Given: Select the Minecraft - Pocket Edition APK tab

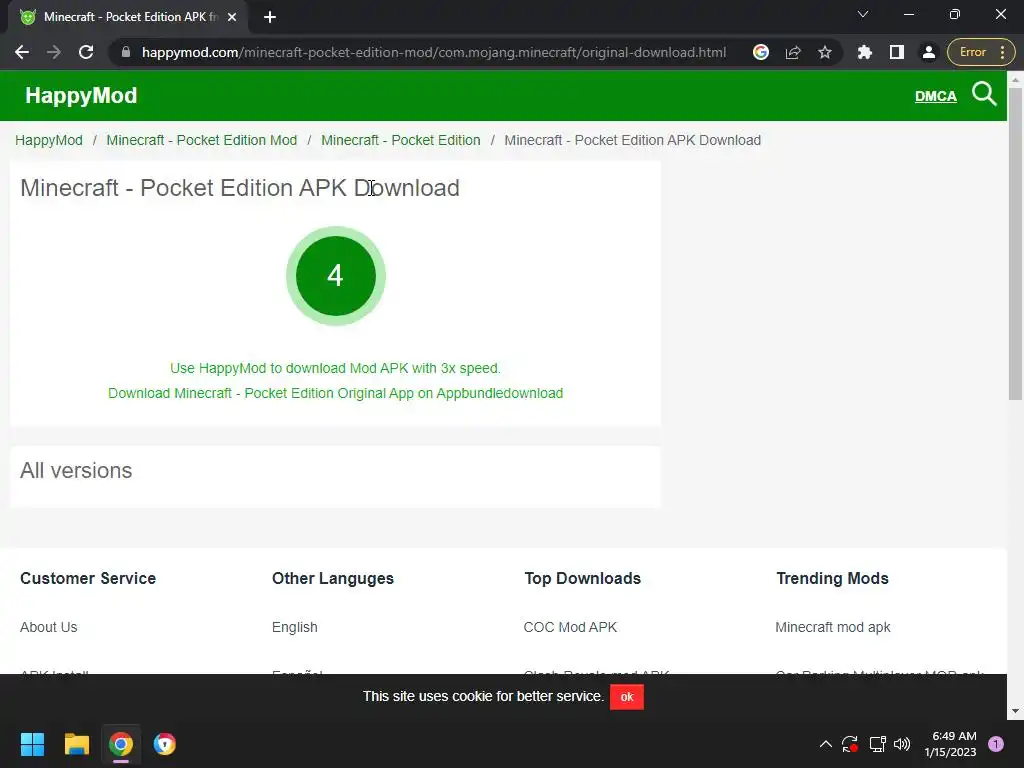Looking at the screenshot, I should pos(129,17).
